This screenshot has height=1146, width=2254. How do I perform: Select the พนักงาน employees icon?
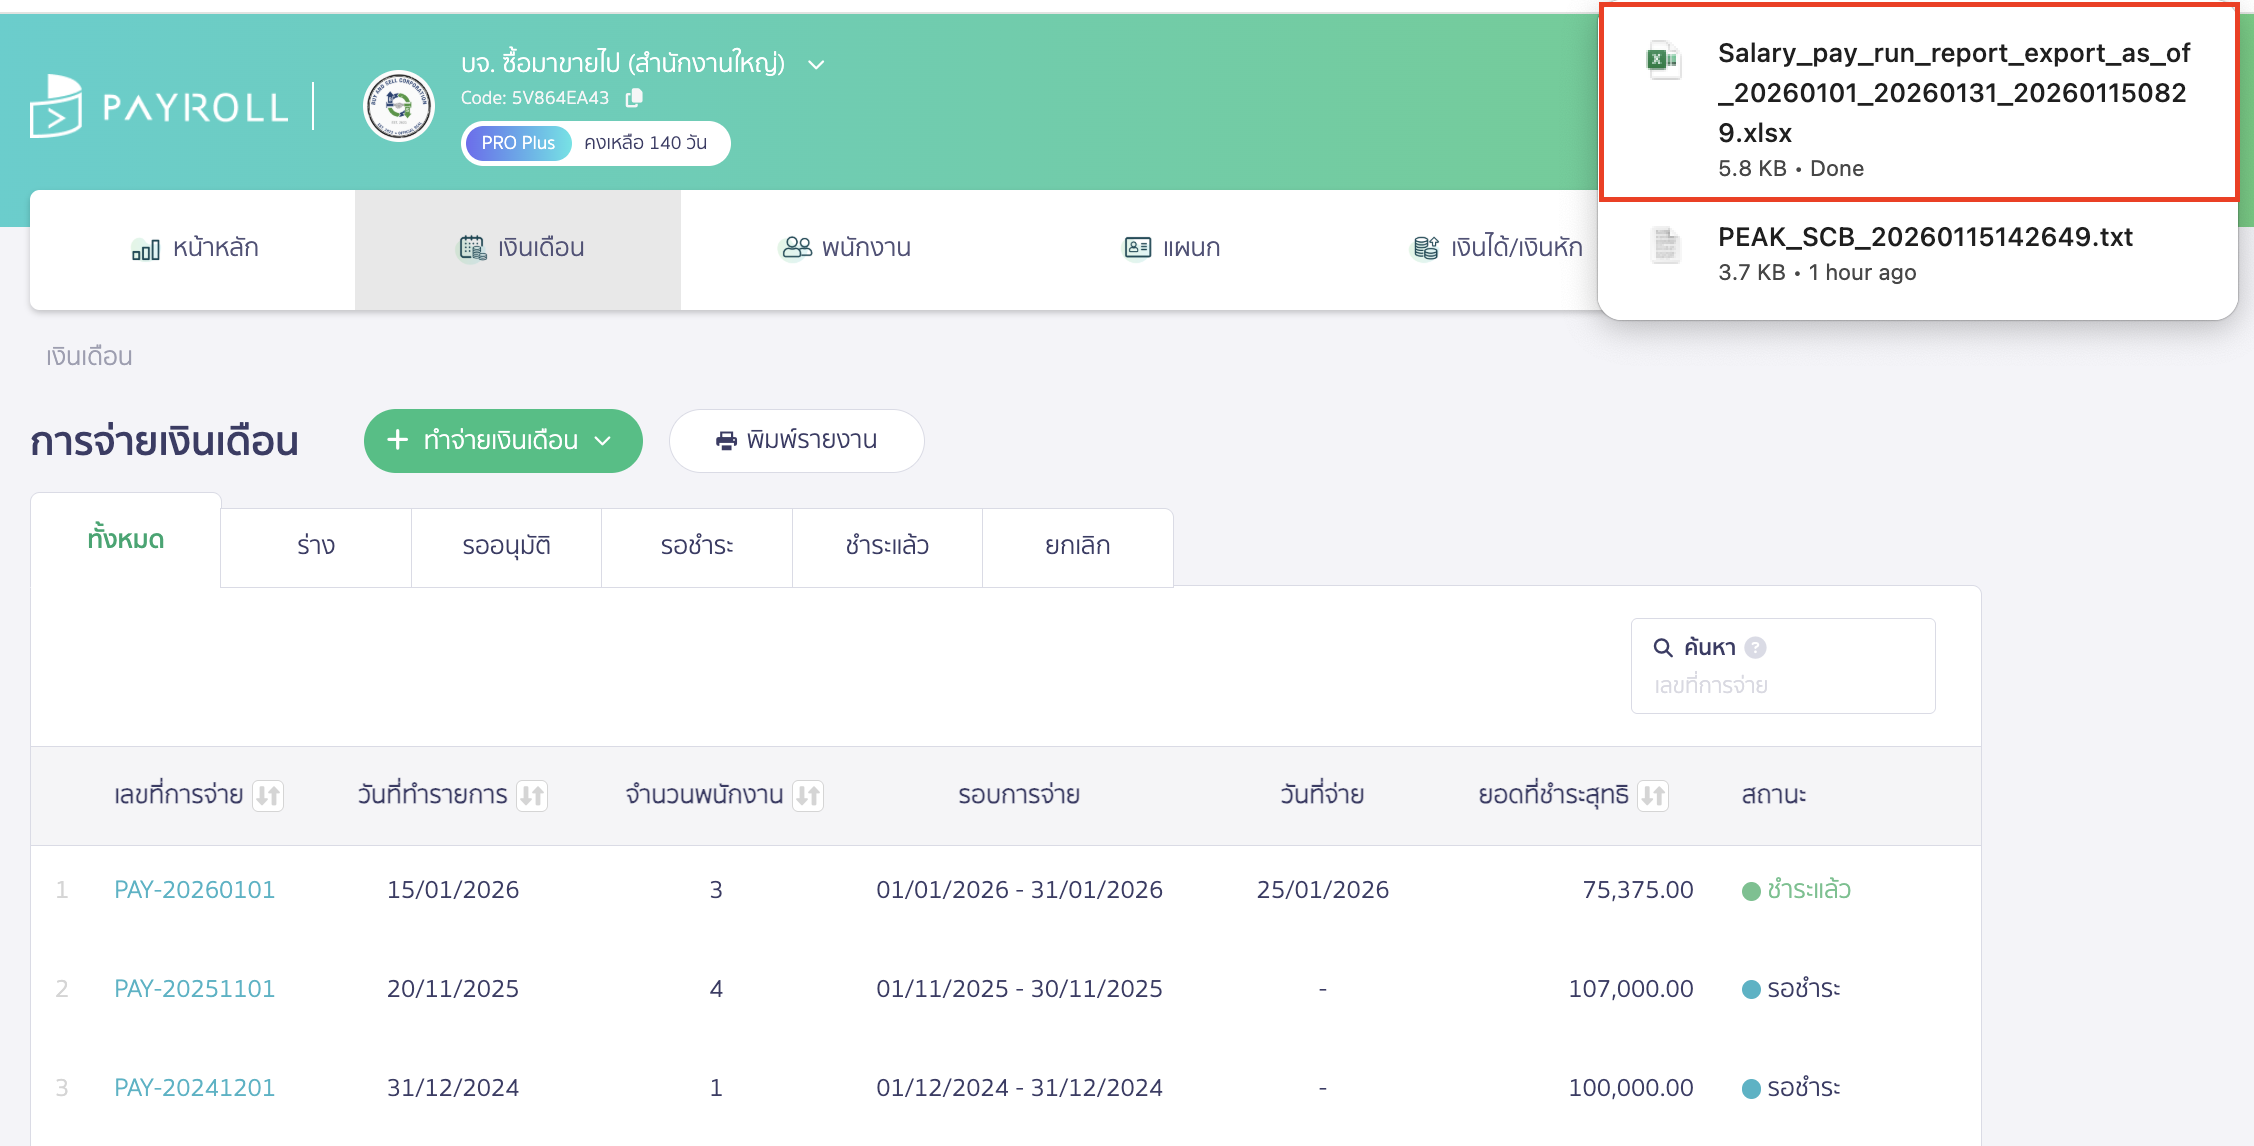794,247
